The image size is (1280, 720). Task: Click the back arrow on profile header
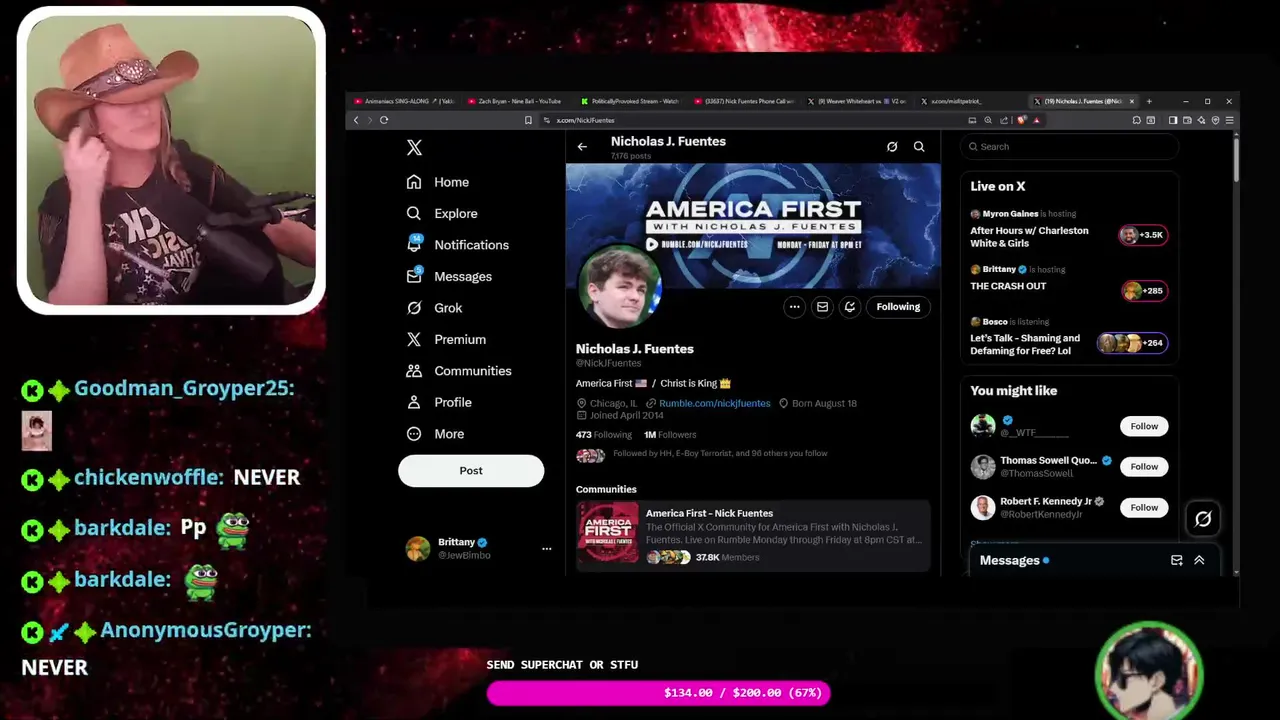[582, 147]
